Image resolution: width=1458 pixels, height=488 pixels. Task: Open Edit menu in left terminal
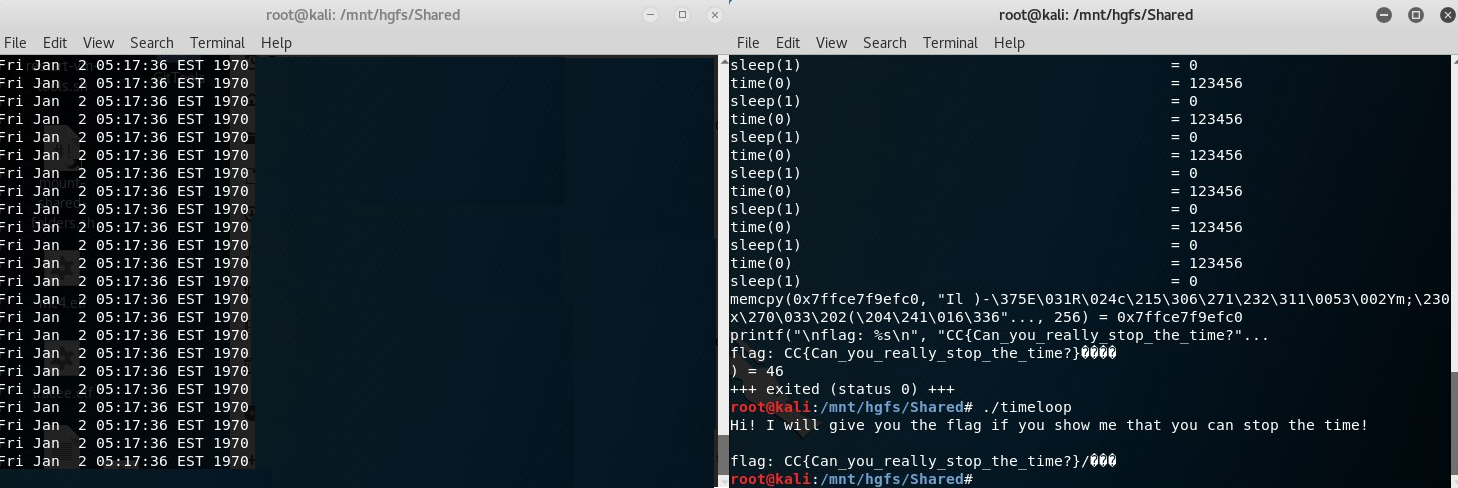click(x=55, y=43)
